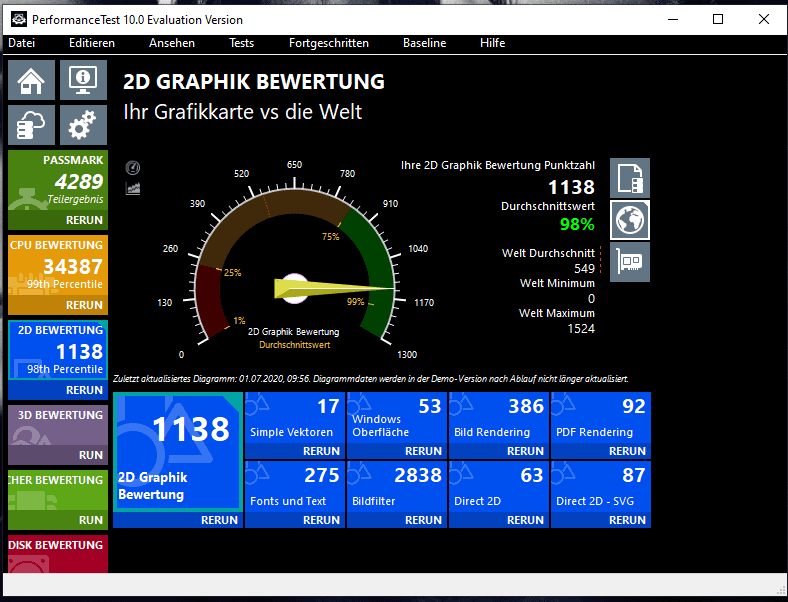Open the system information monitor icon
The image size is (788, 602).
(83, 80)
